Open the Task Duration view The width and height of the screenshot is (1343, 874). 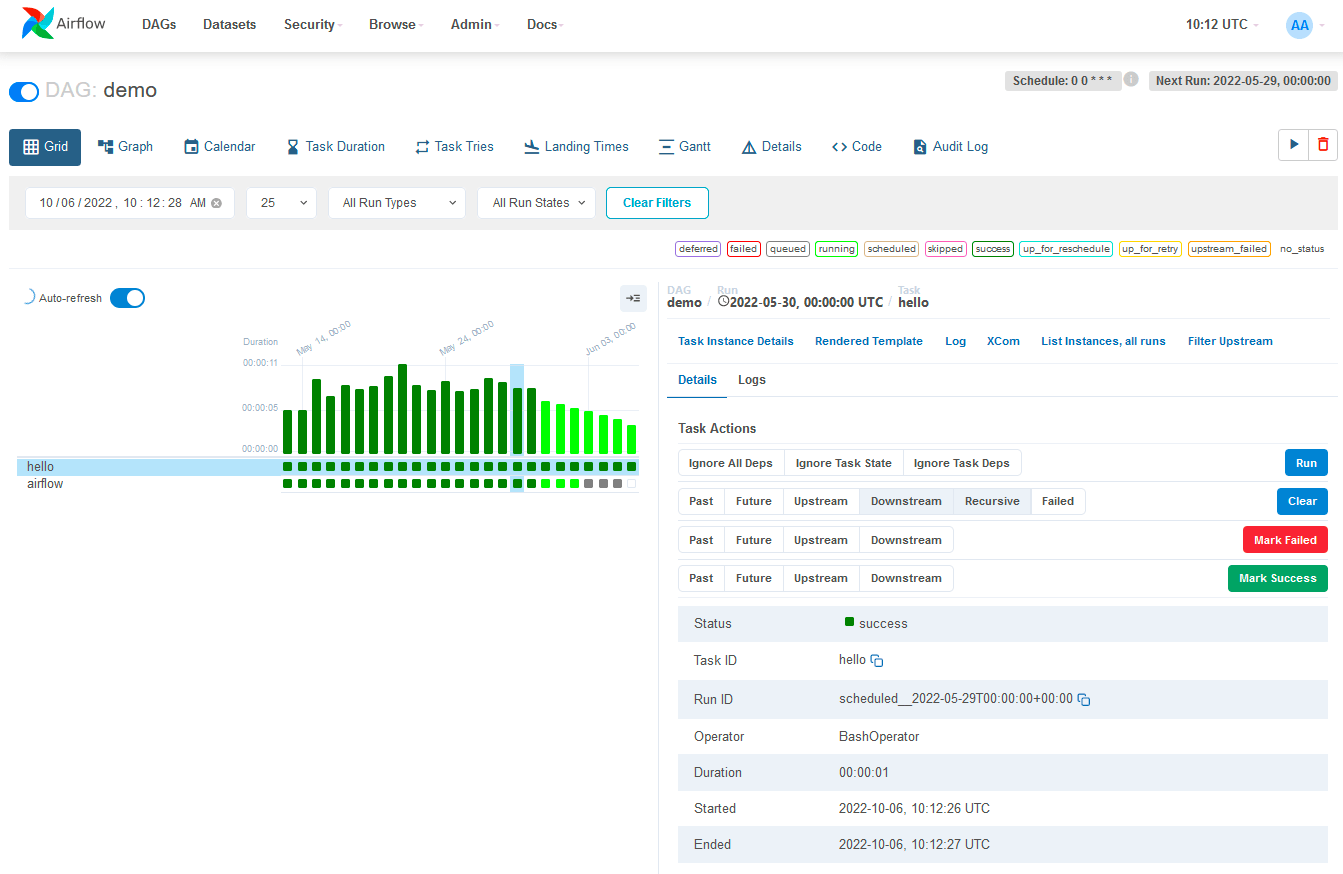335,146
